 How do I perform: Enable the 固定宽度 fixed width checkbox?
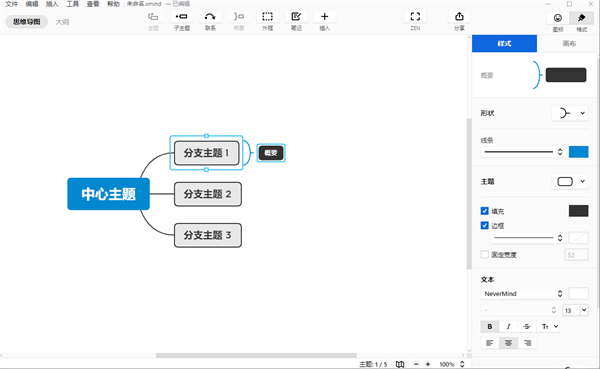click(x=484, y=255)
